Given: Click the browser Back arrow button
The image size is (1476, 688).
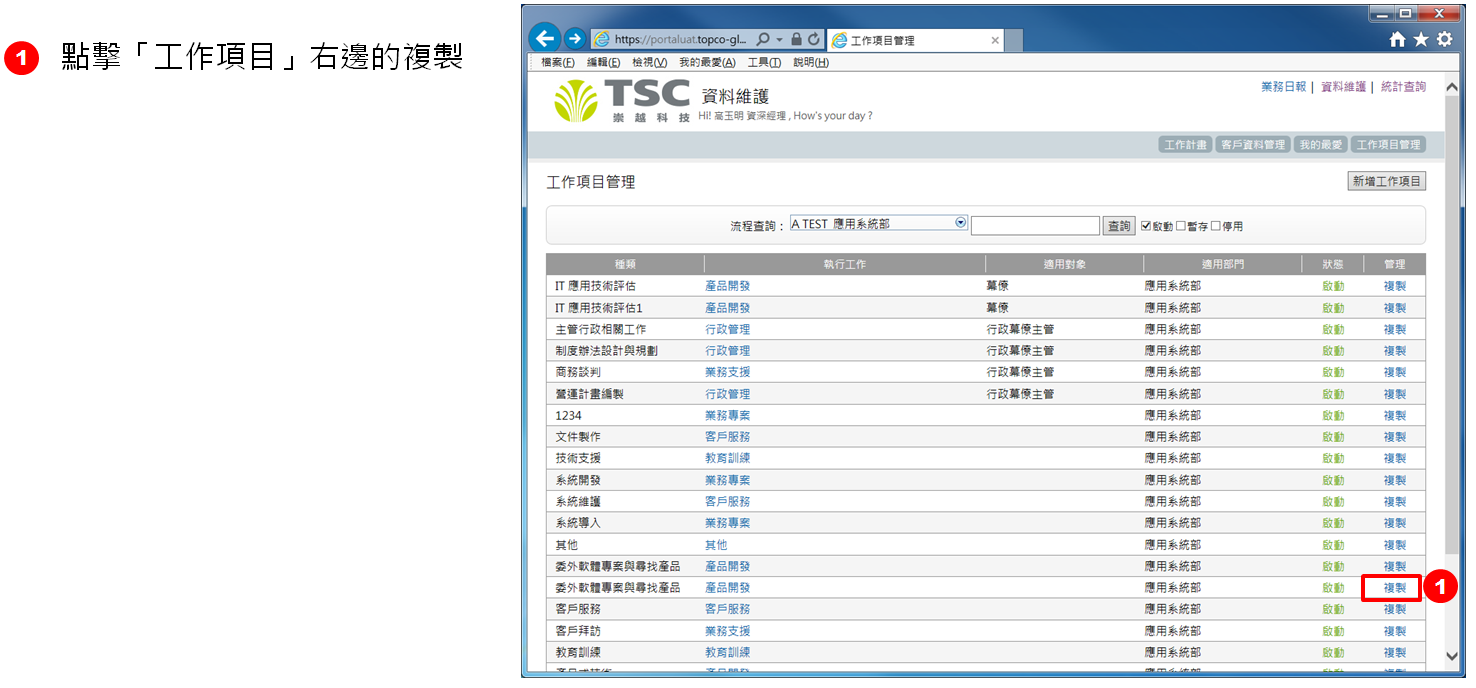Looking at the screenshot, I should pyautogui.click(x=545, y=39).
